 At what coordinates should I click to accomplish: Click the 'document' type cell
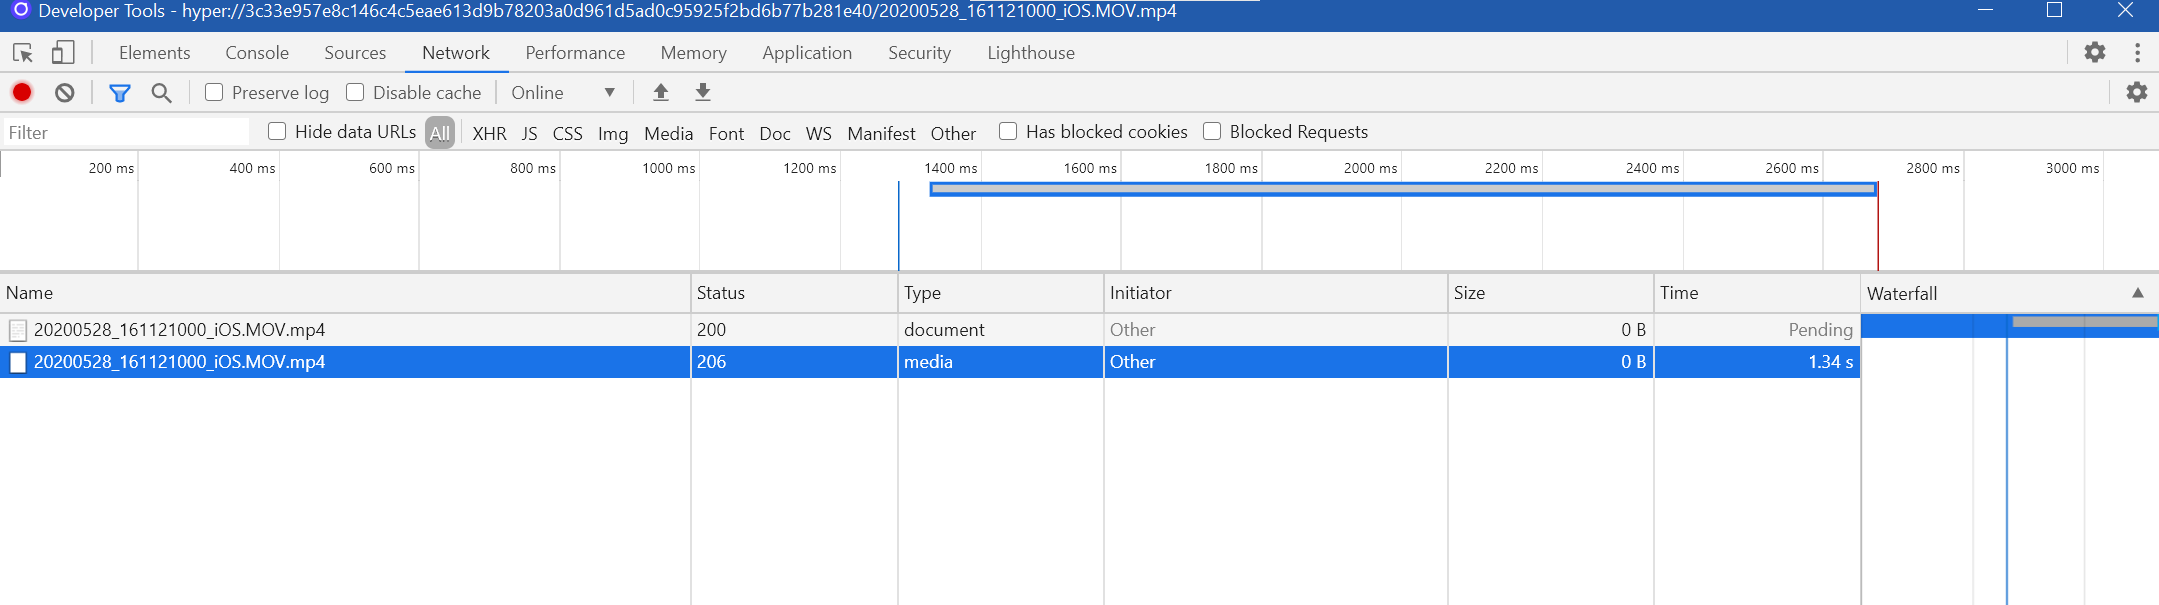click(1001, 330)
